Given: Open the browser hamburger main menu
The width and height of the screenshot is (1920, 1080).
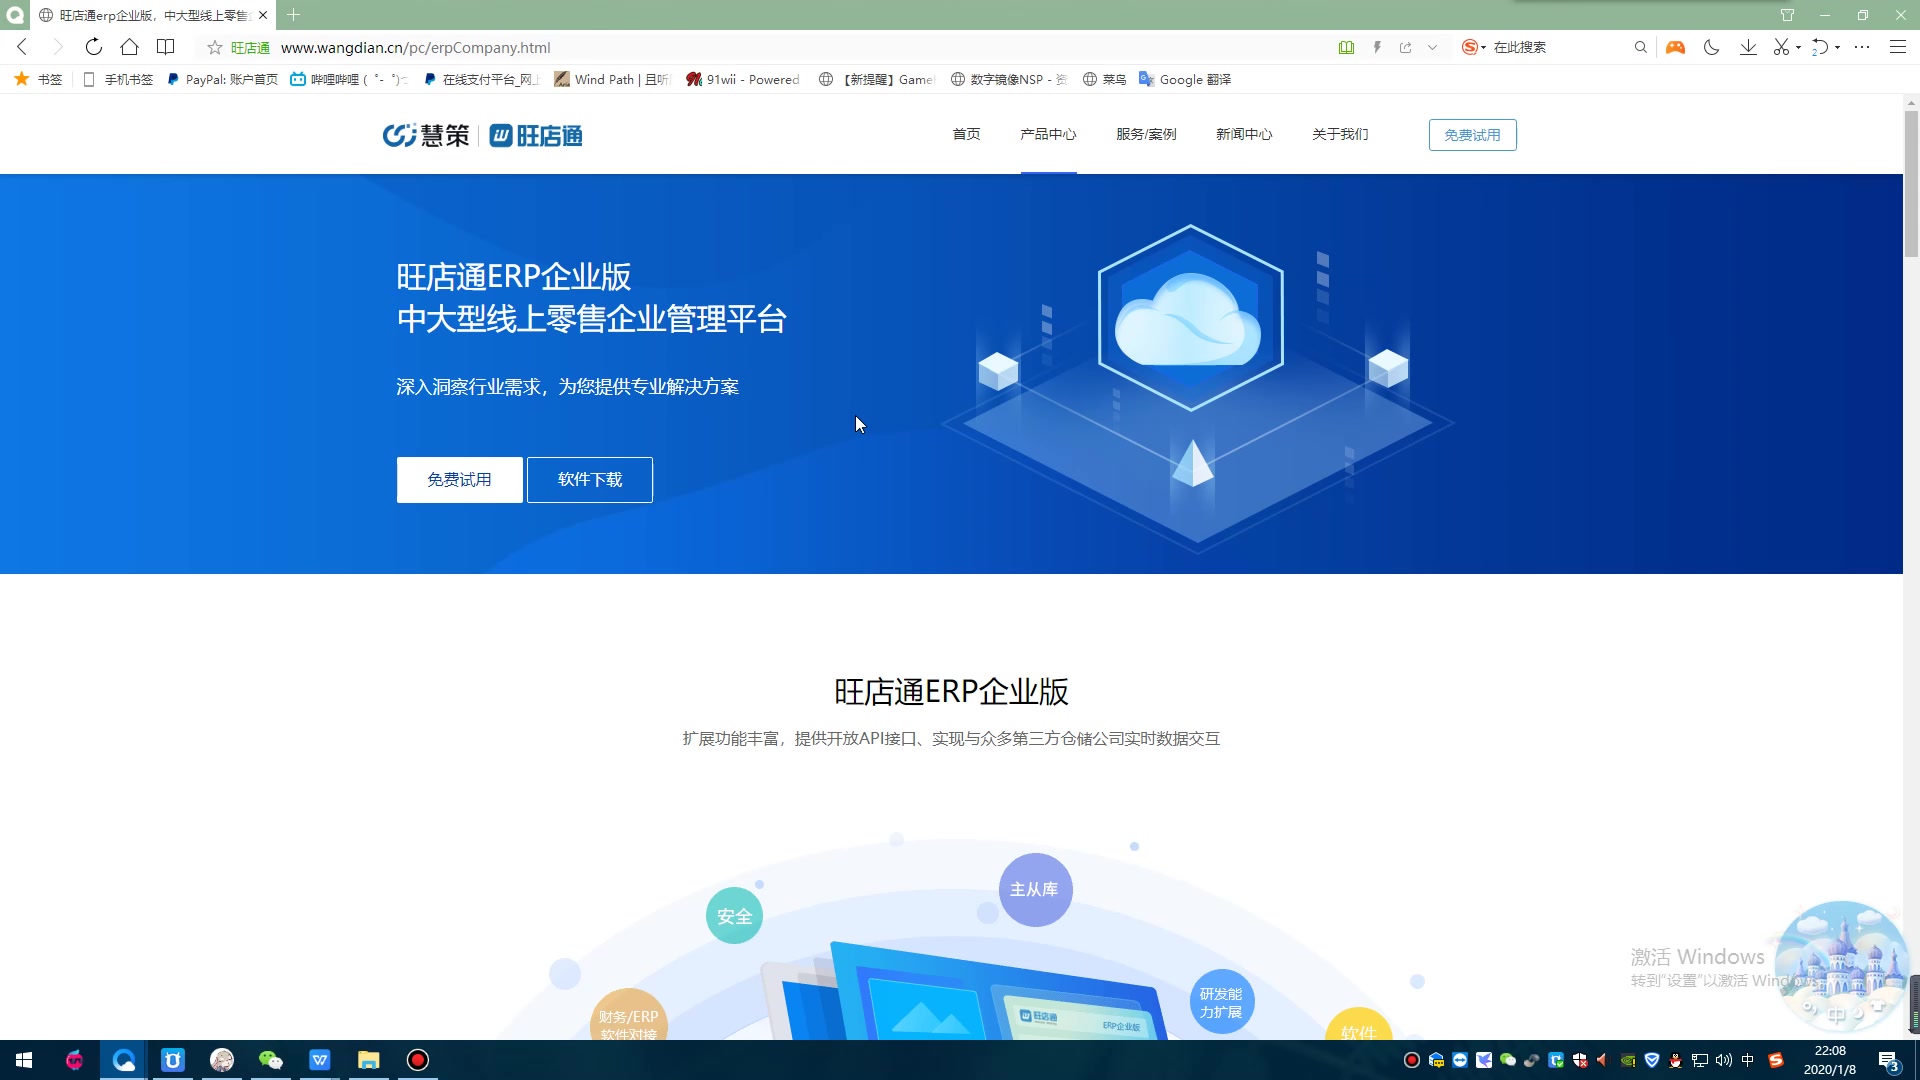Looking at the screenshot, I should click(x=1897, y=47).
